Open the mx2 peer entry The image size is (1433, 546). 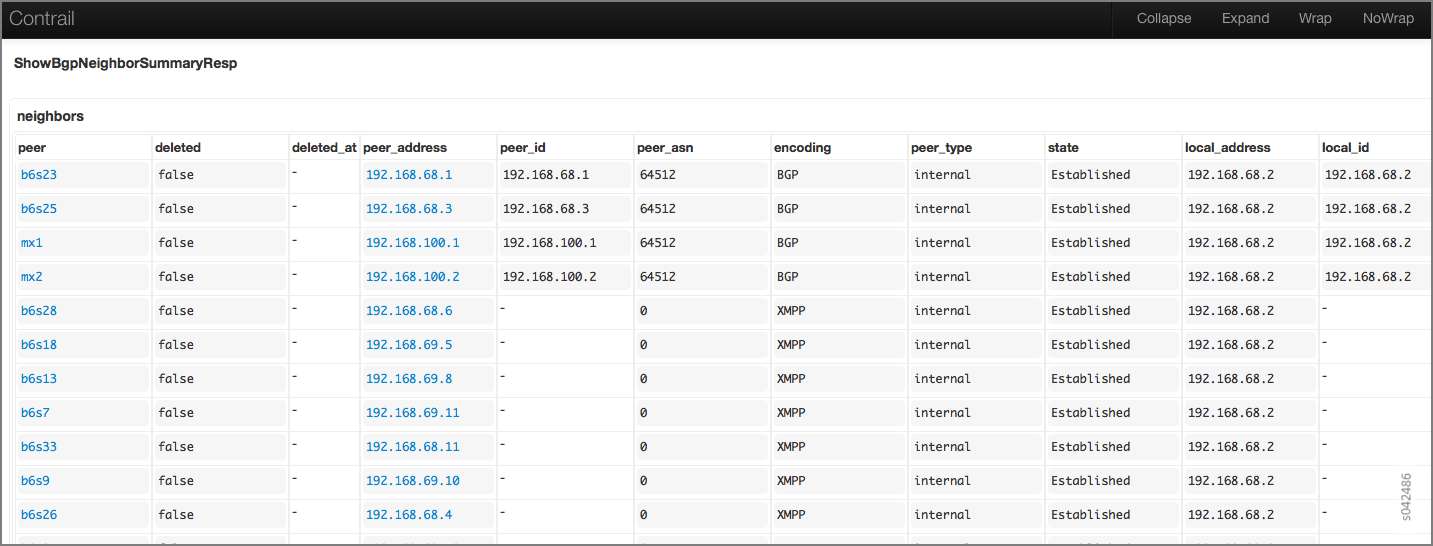coord(32,277)
